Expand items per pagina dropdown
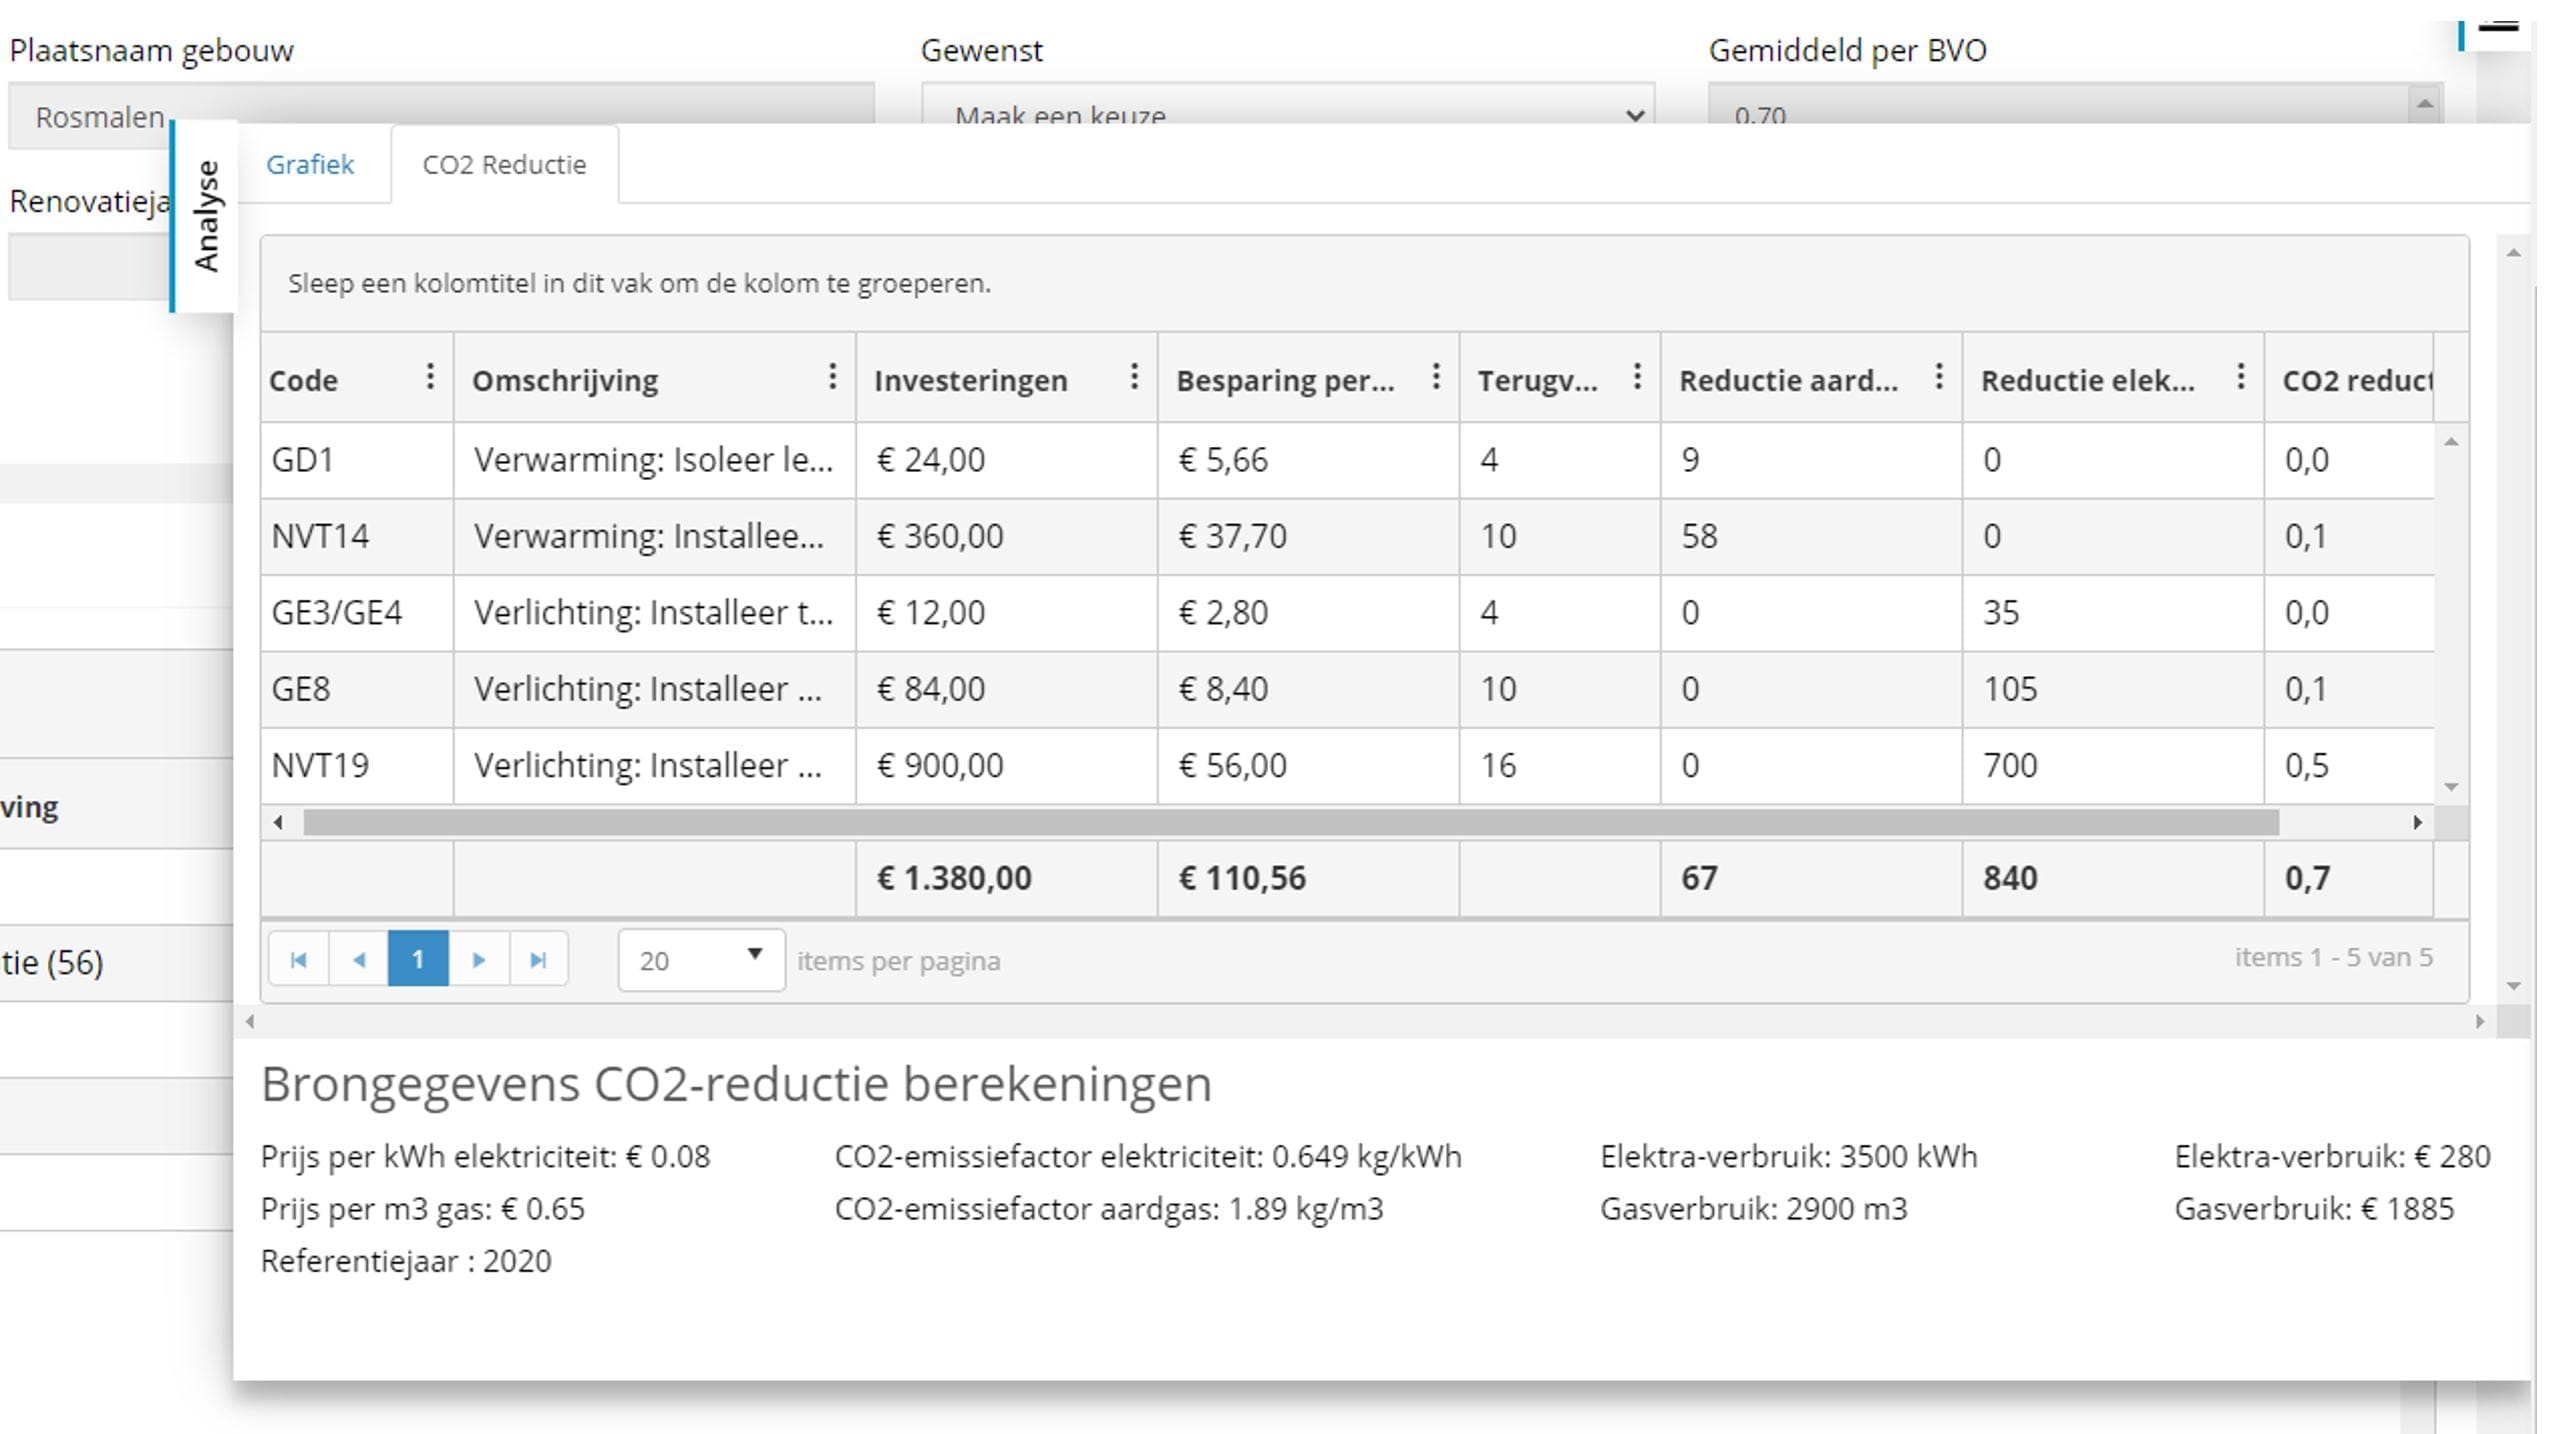 (x=700, y=960)
